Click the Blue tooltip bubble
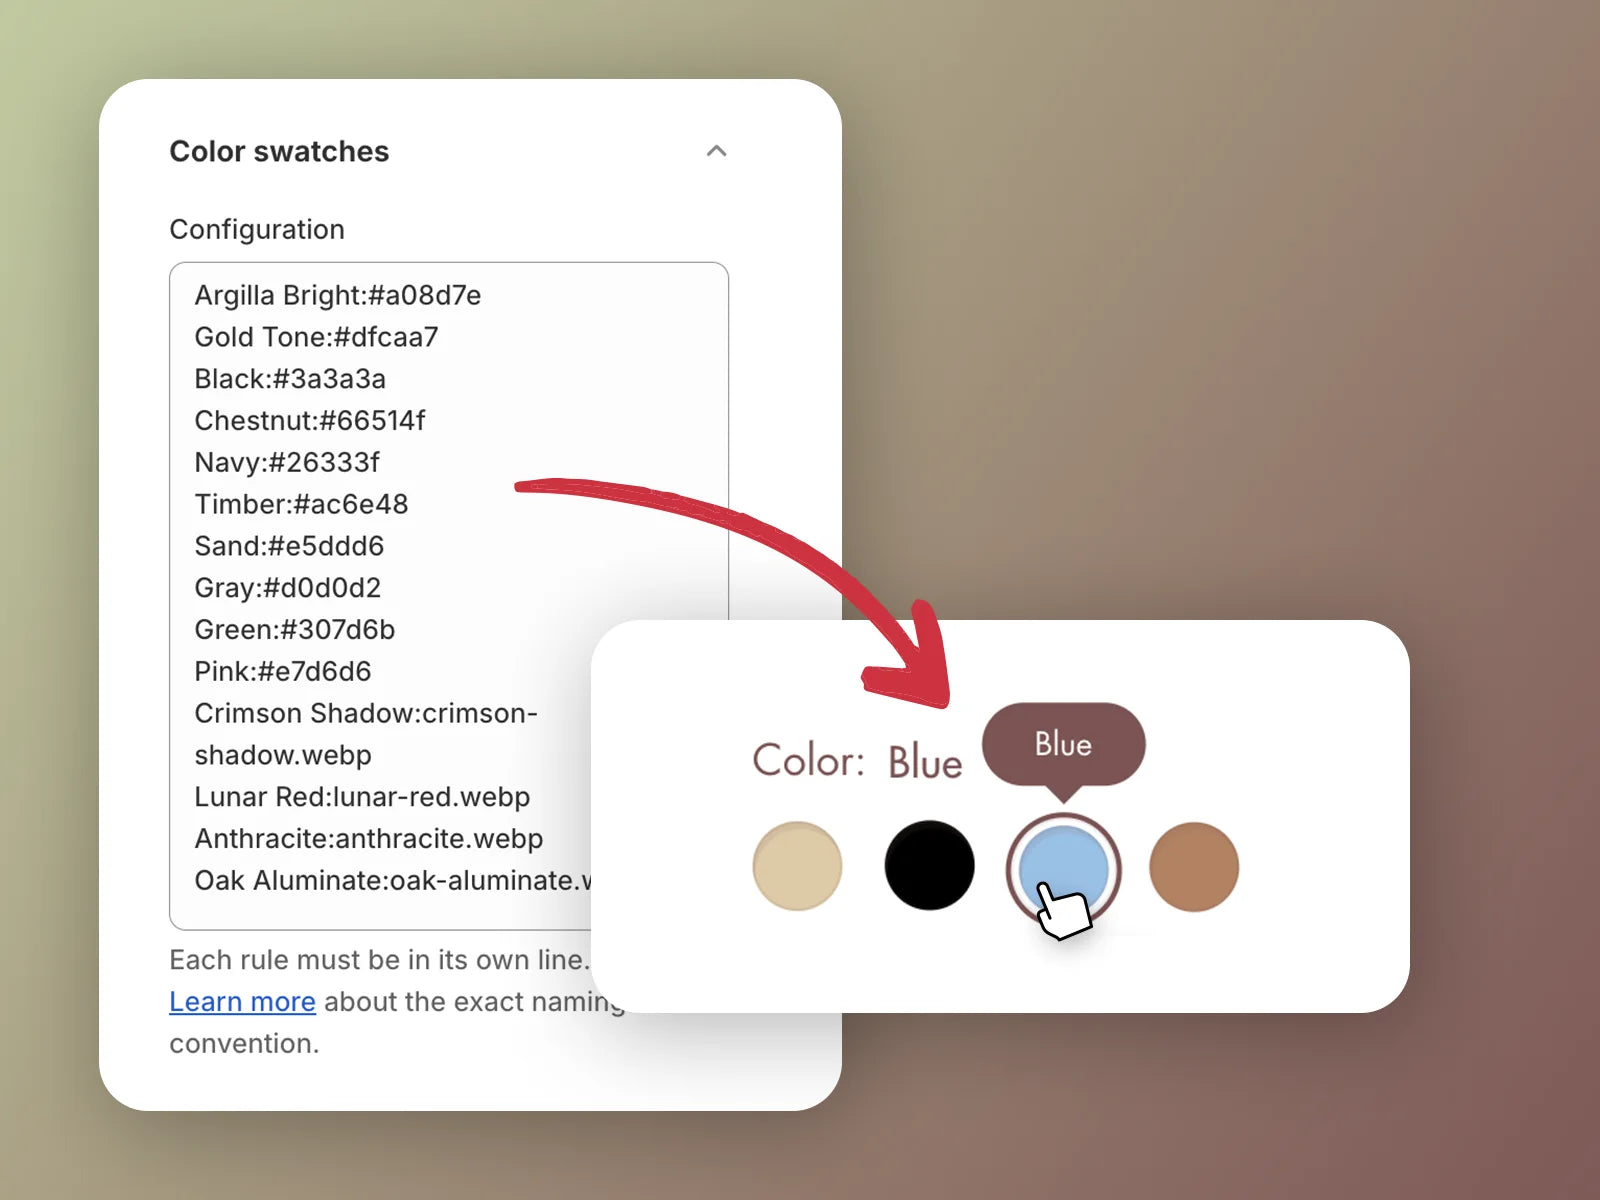This screenshot has height=1200, width=1600. [x=1064, y=745]
